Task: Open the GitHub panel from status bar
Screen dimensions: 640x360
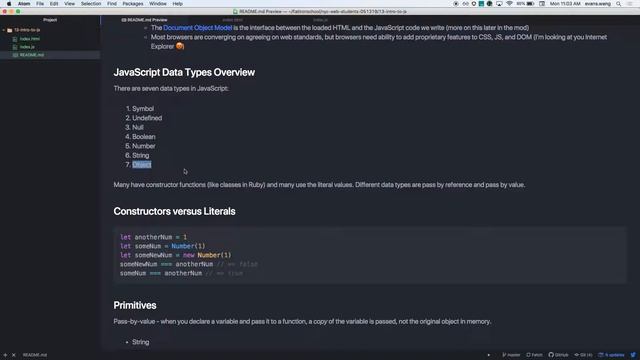Action: tap(558, 355)
